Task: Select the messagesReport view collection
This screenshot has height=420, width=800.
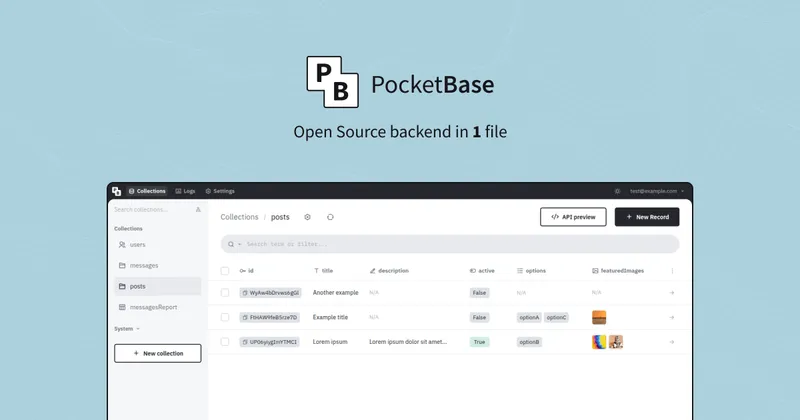Action: (x=158, y=307)
